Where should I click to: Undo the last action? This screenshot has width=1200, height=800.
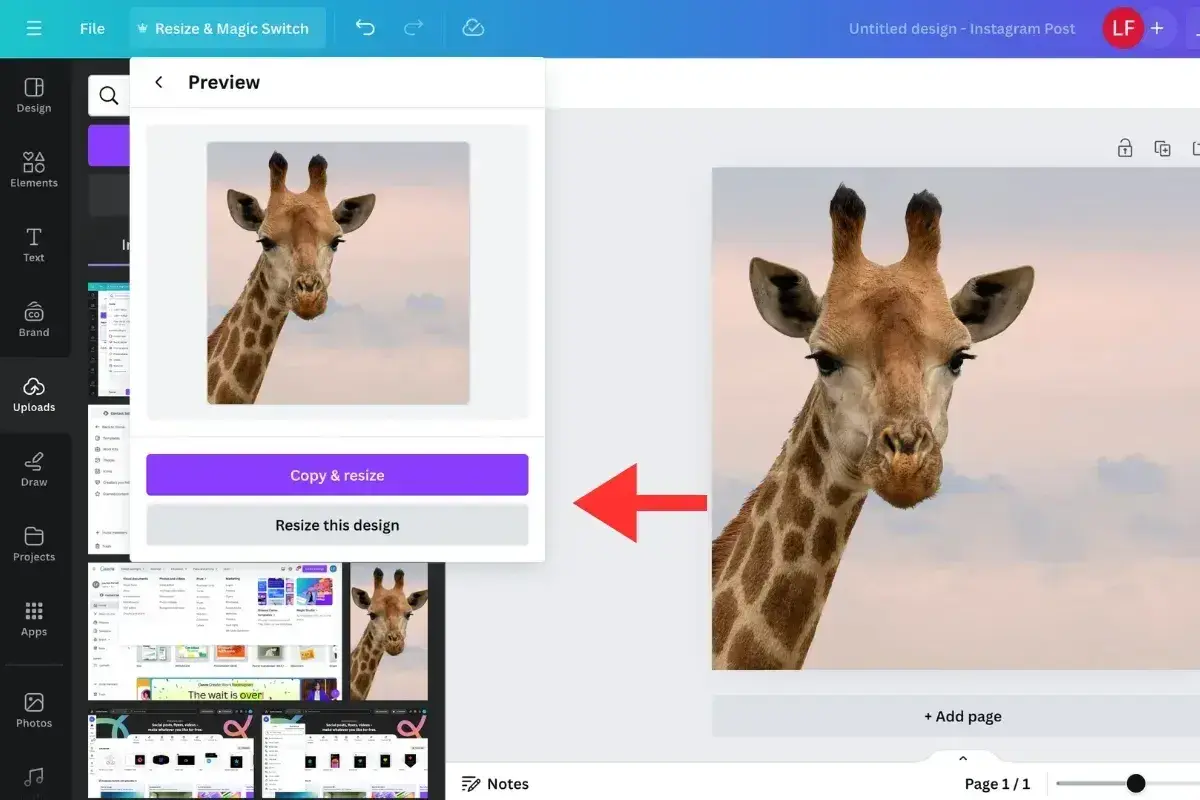pos(364,28)
